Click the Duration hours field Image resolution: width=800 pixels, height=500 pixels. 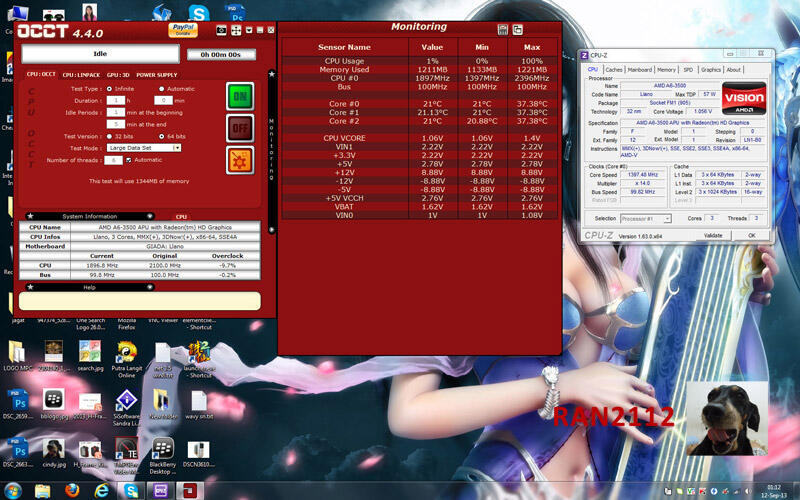click(116, 101)
